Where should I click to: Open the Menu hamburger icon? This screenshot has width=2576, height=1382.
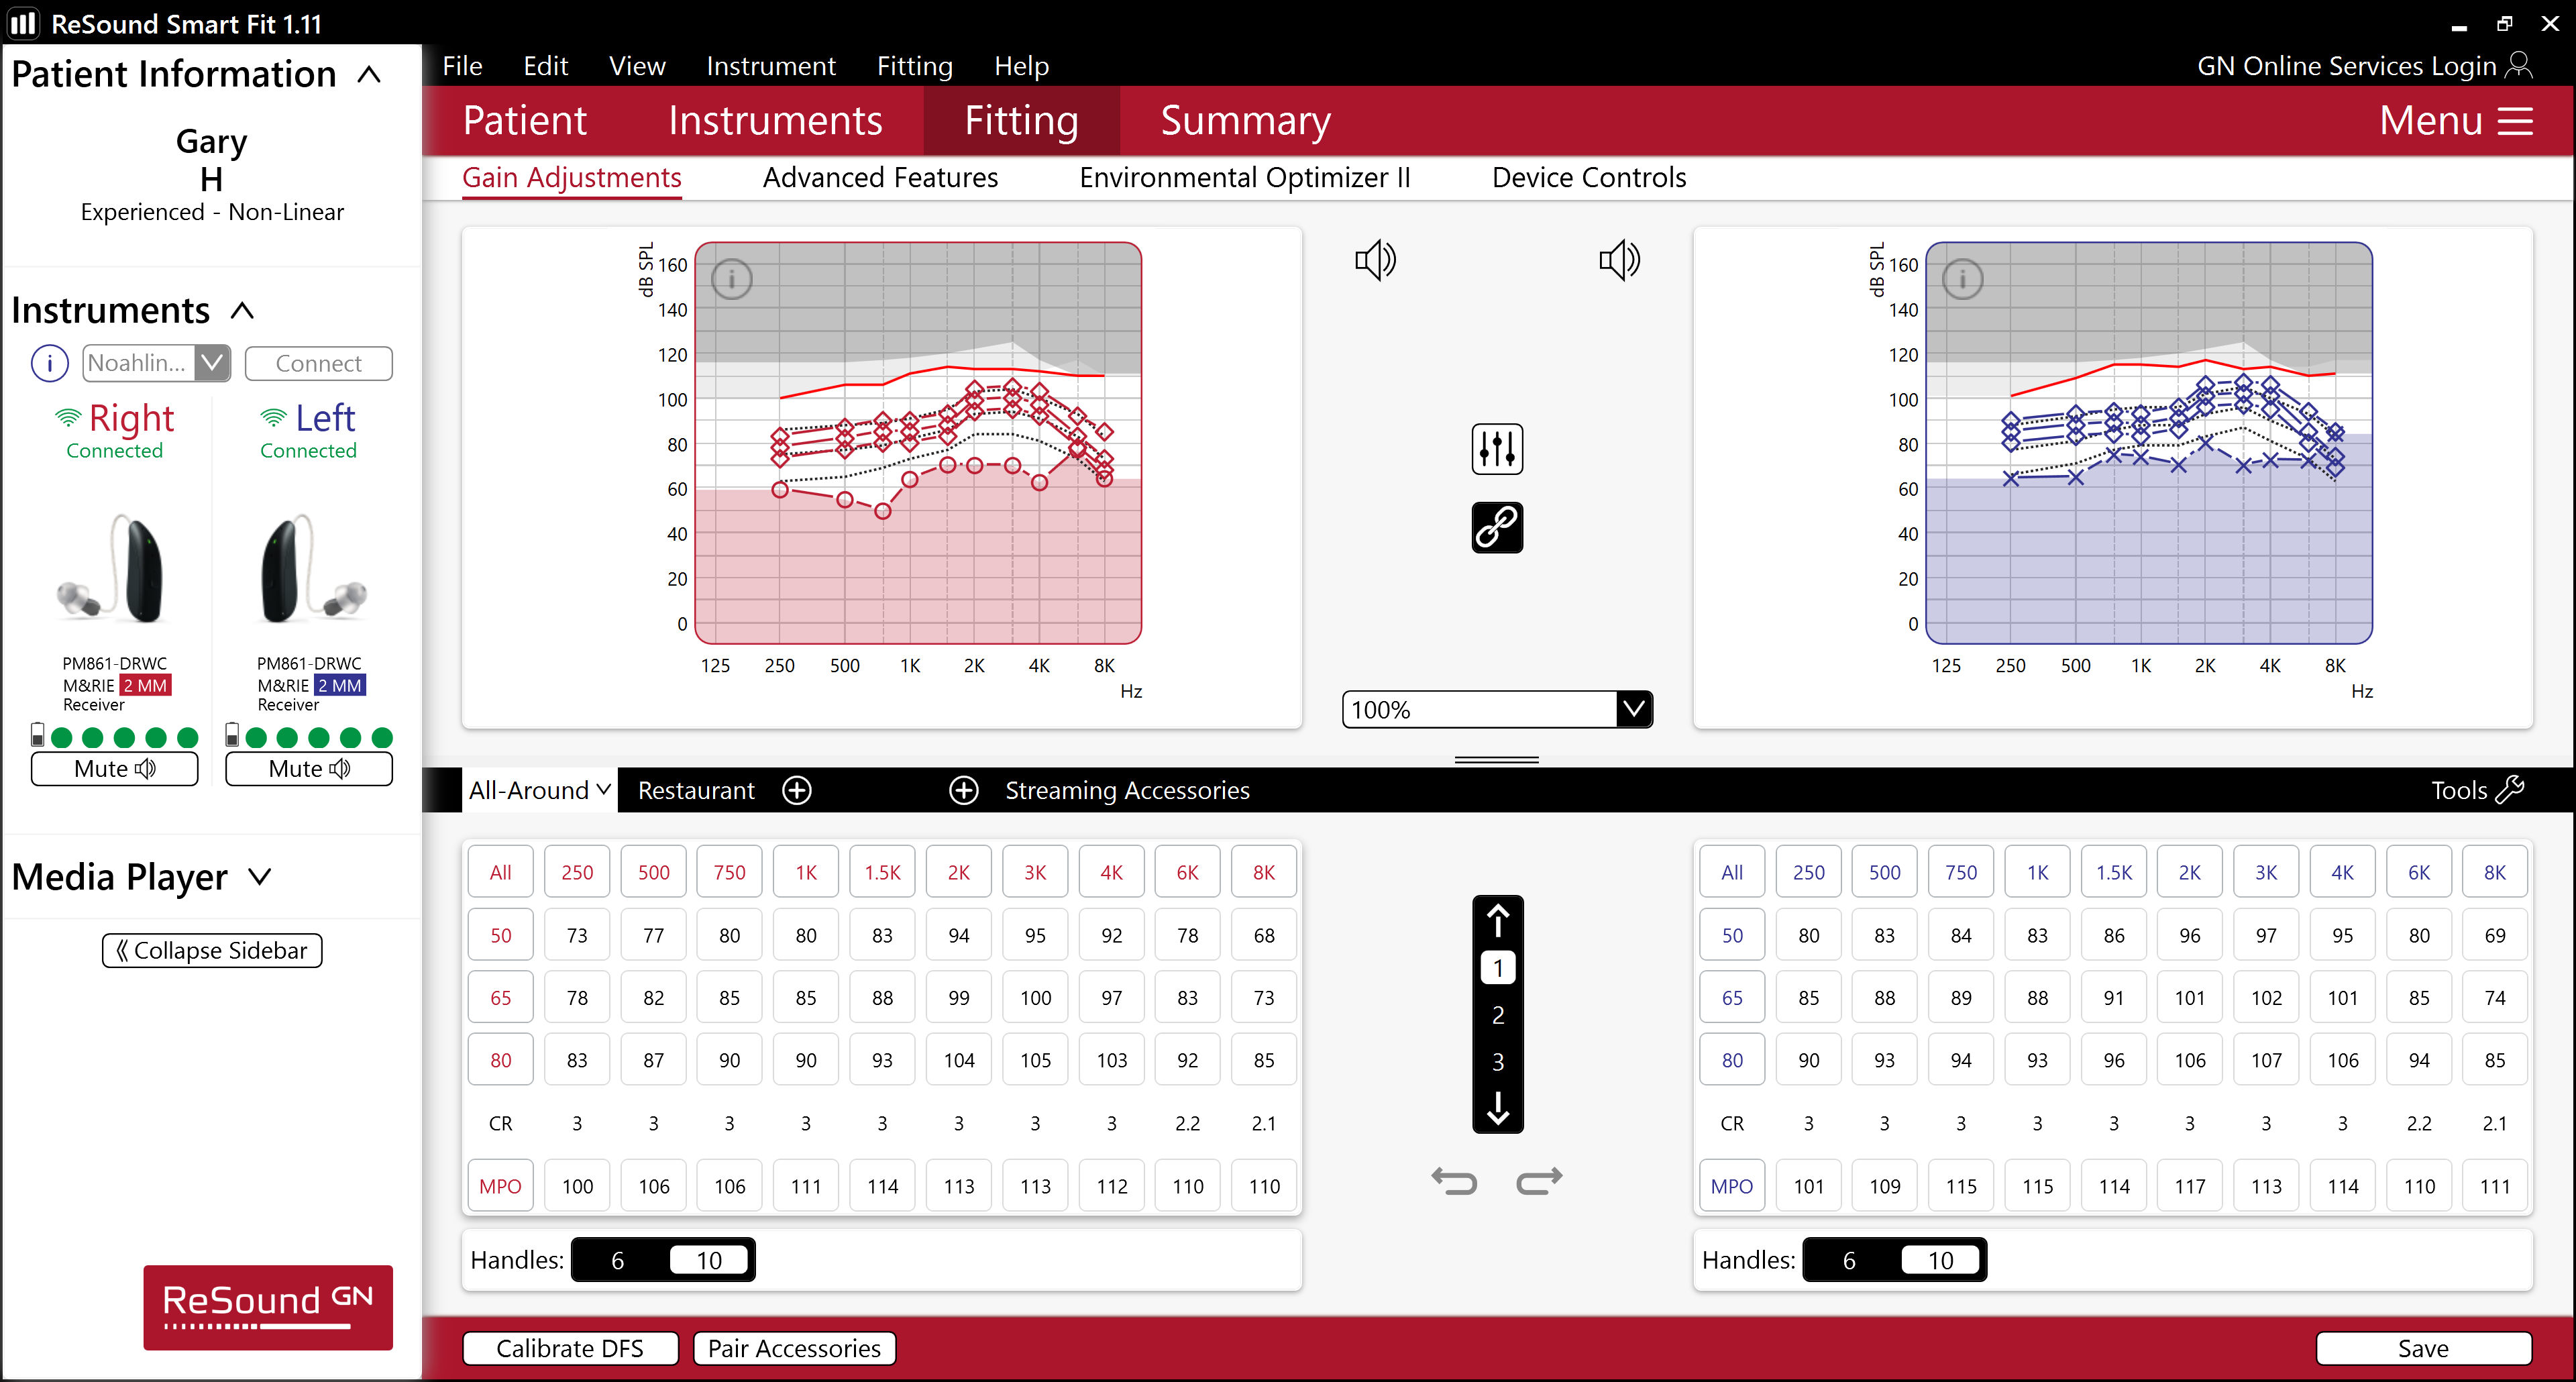coord(2515,121)
